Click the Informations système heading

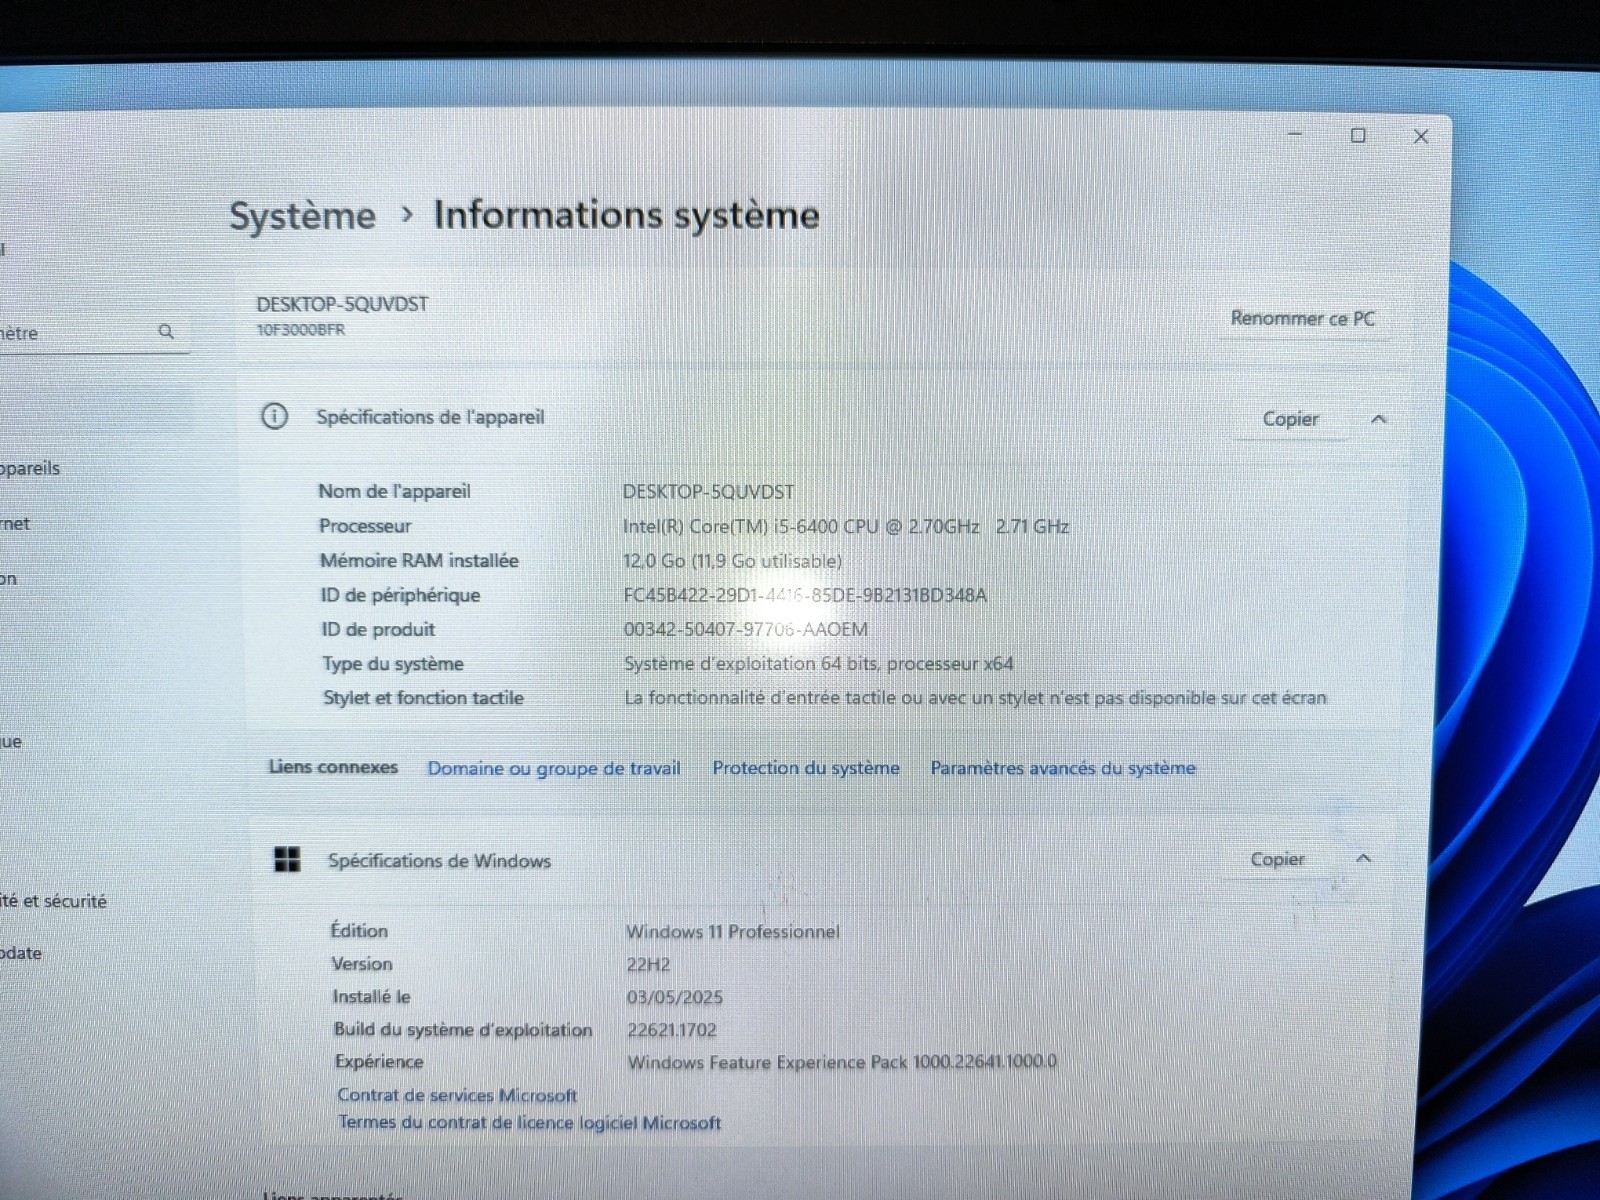pos(626,215)
